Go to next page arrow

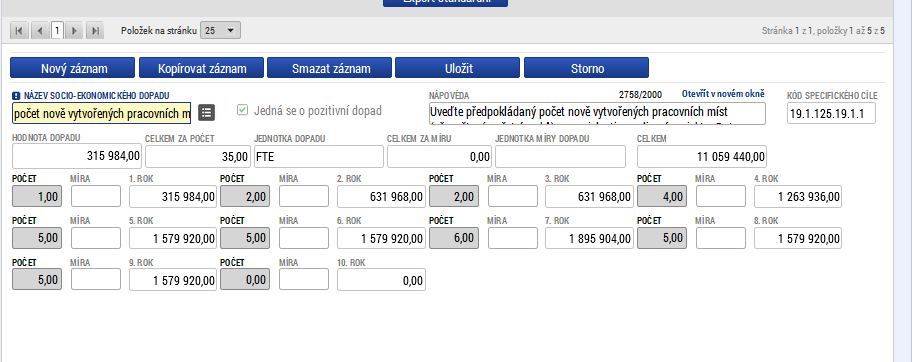pyautogui.click(x=74, y=31)
